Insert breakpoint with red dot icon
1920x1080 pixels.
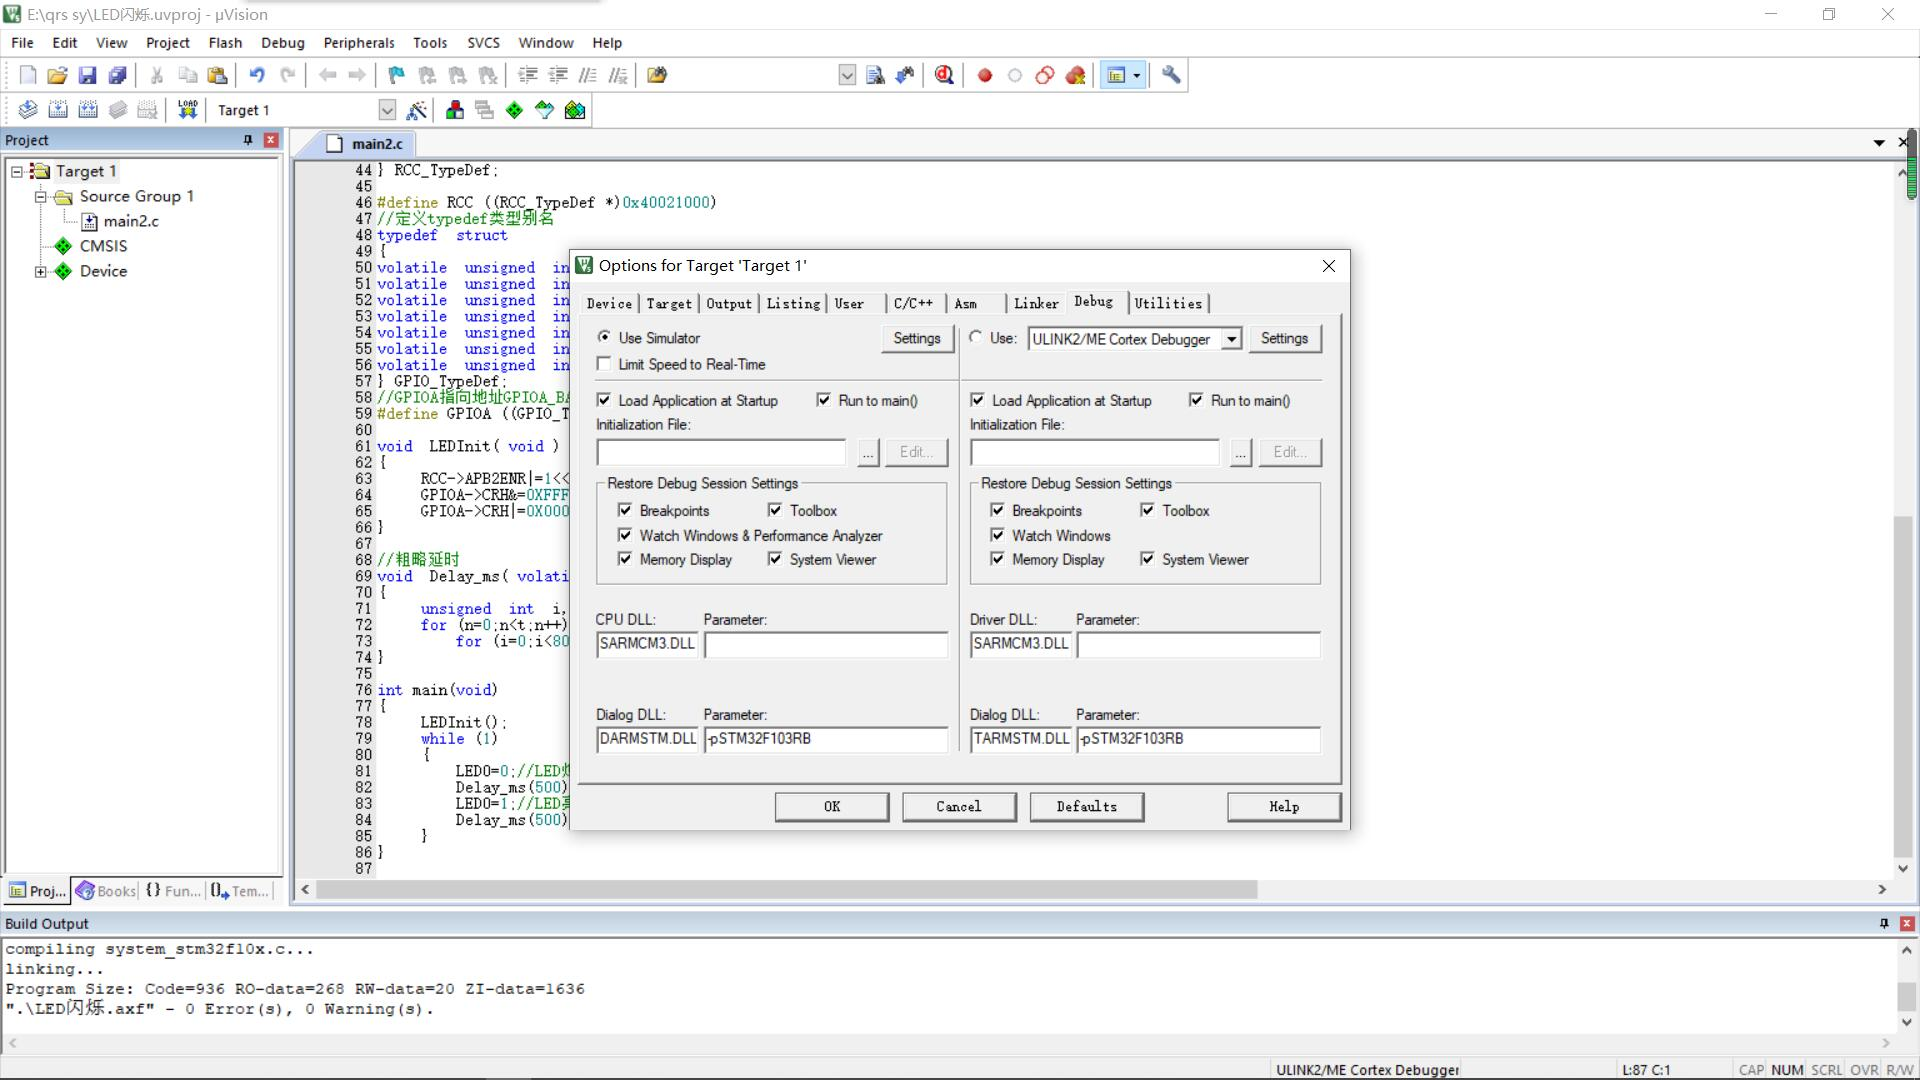[x=985, y=75]
